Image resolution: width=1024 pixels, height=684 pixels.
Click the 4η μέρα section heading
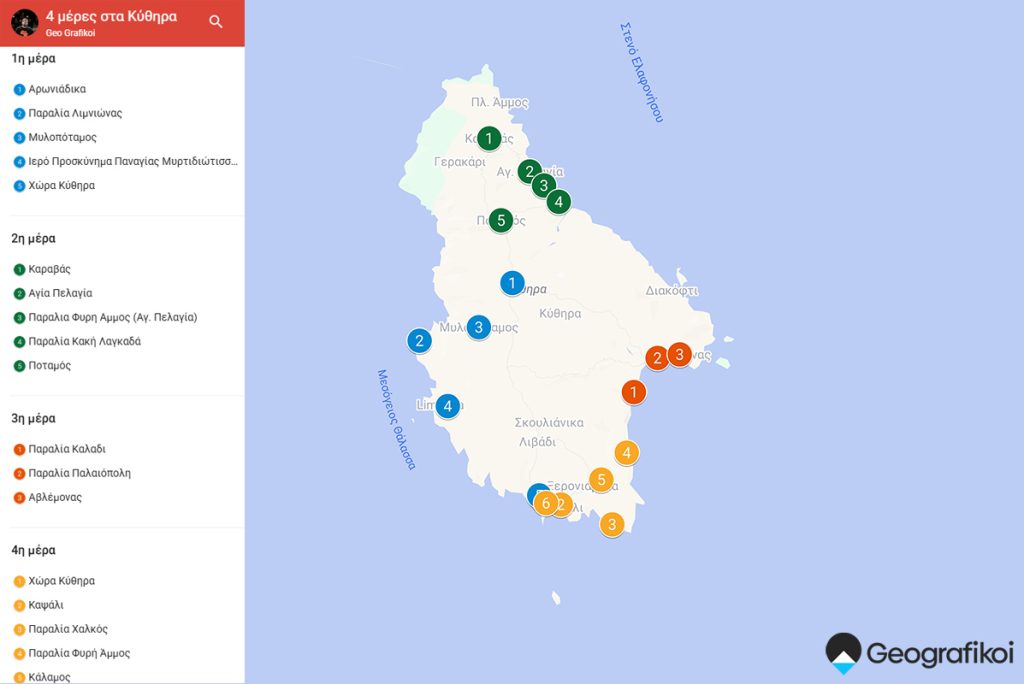point(33,550)
